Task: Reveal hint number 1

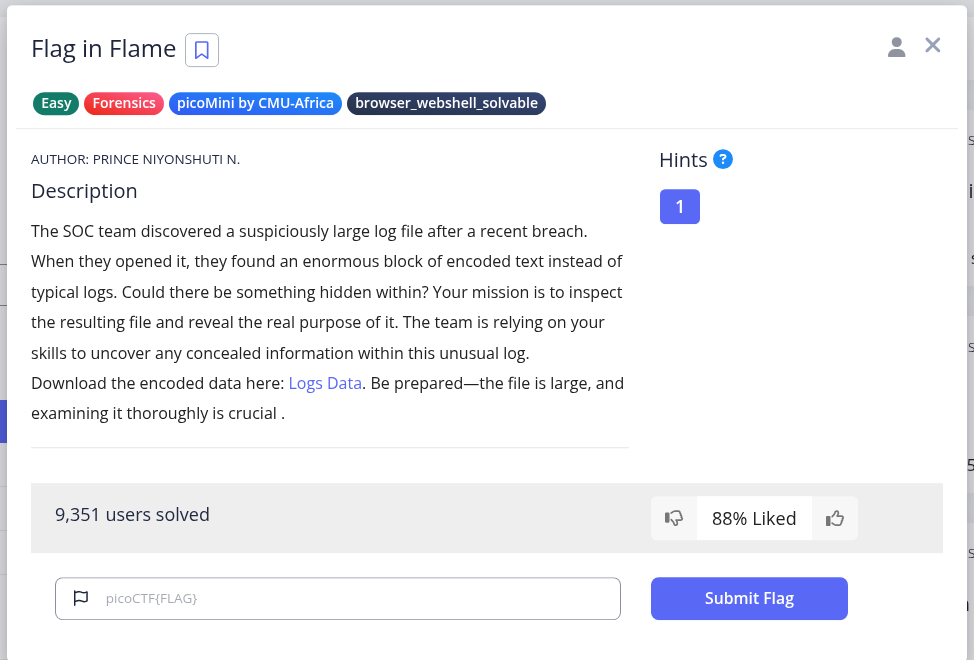Action: [x=680, y=206]
